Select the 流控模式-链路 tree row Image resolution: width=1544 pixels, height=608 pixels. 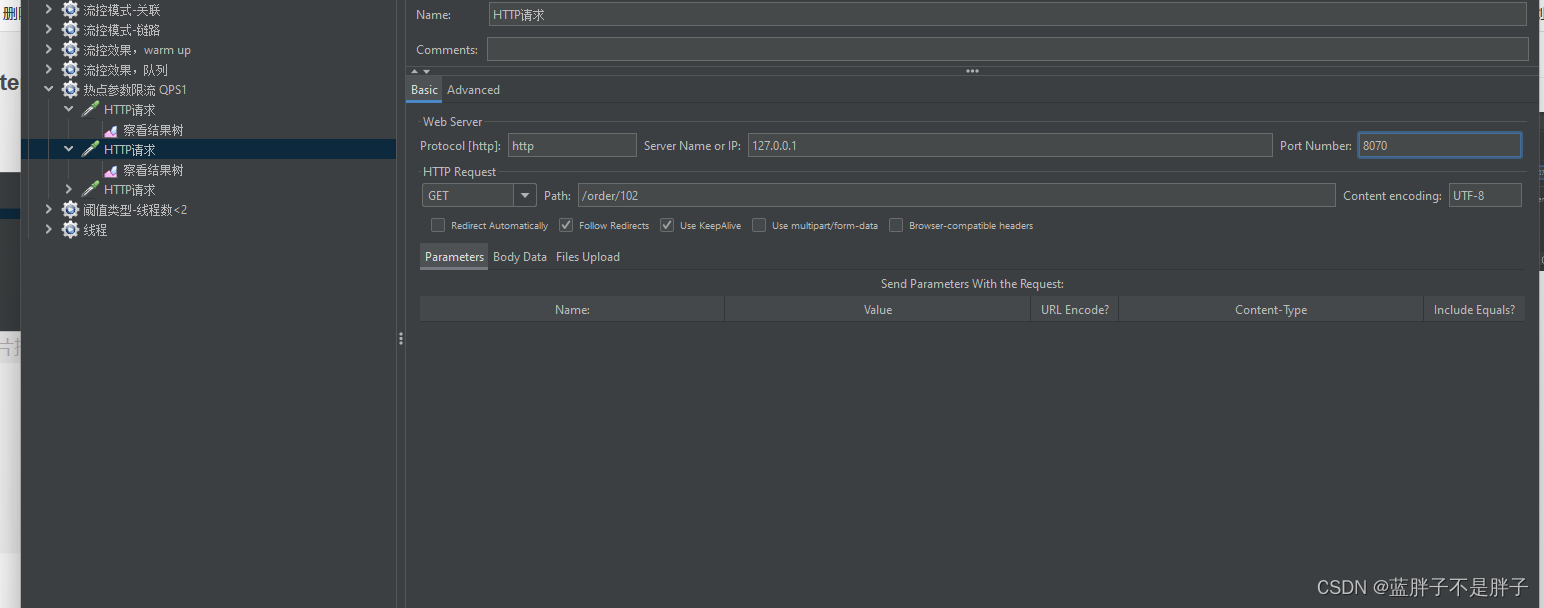pyautogui.click(x=122, y=30)
